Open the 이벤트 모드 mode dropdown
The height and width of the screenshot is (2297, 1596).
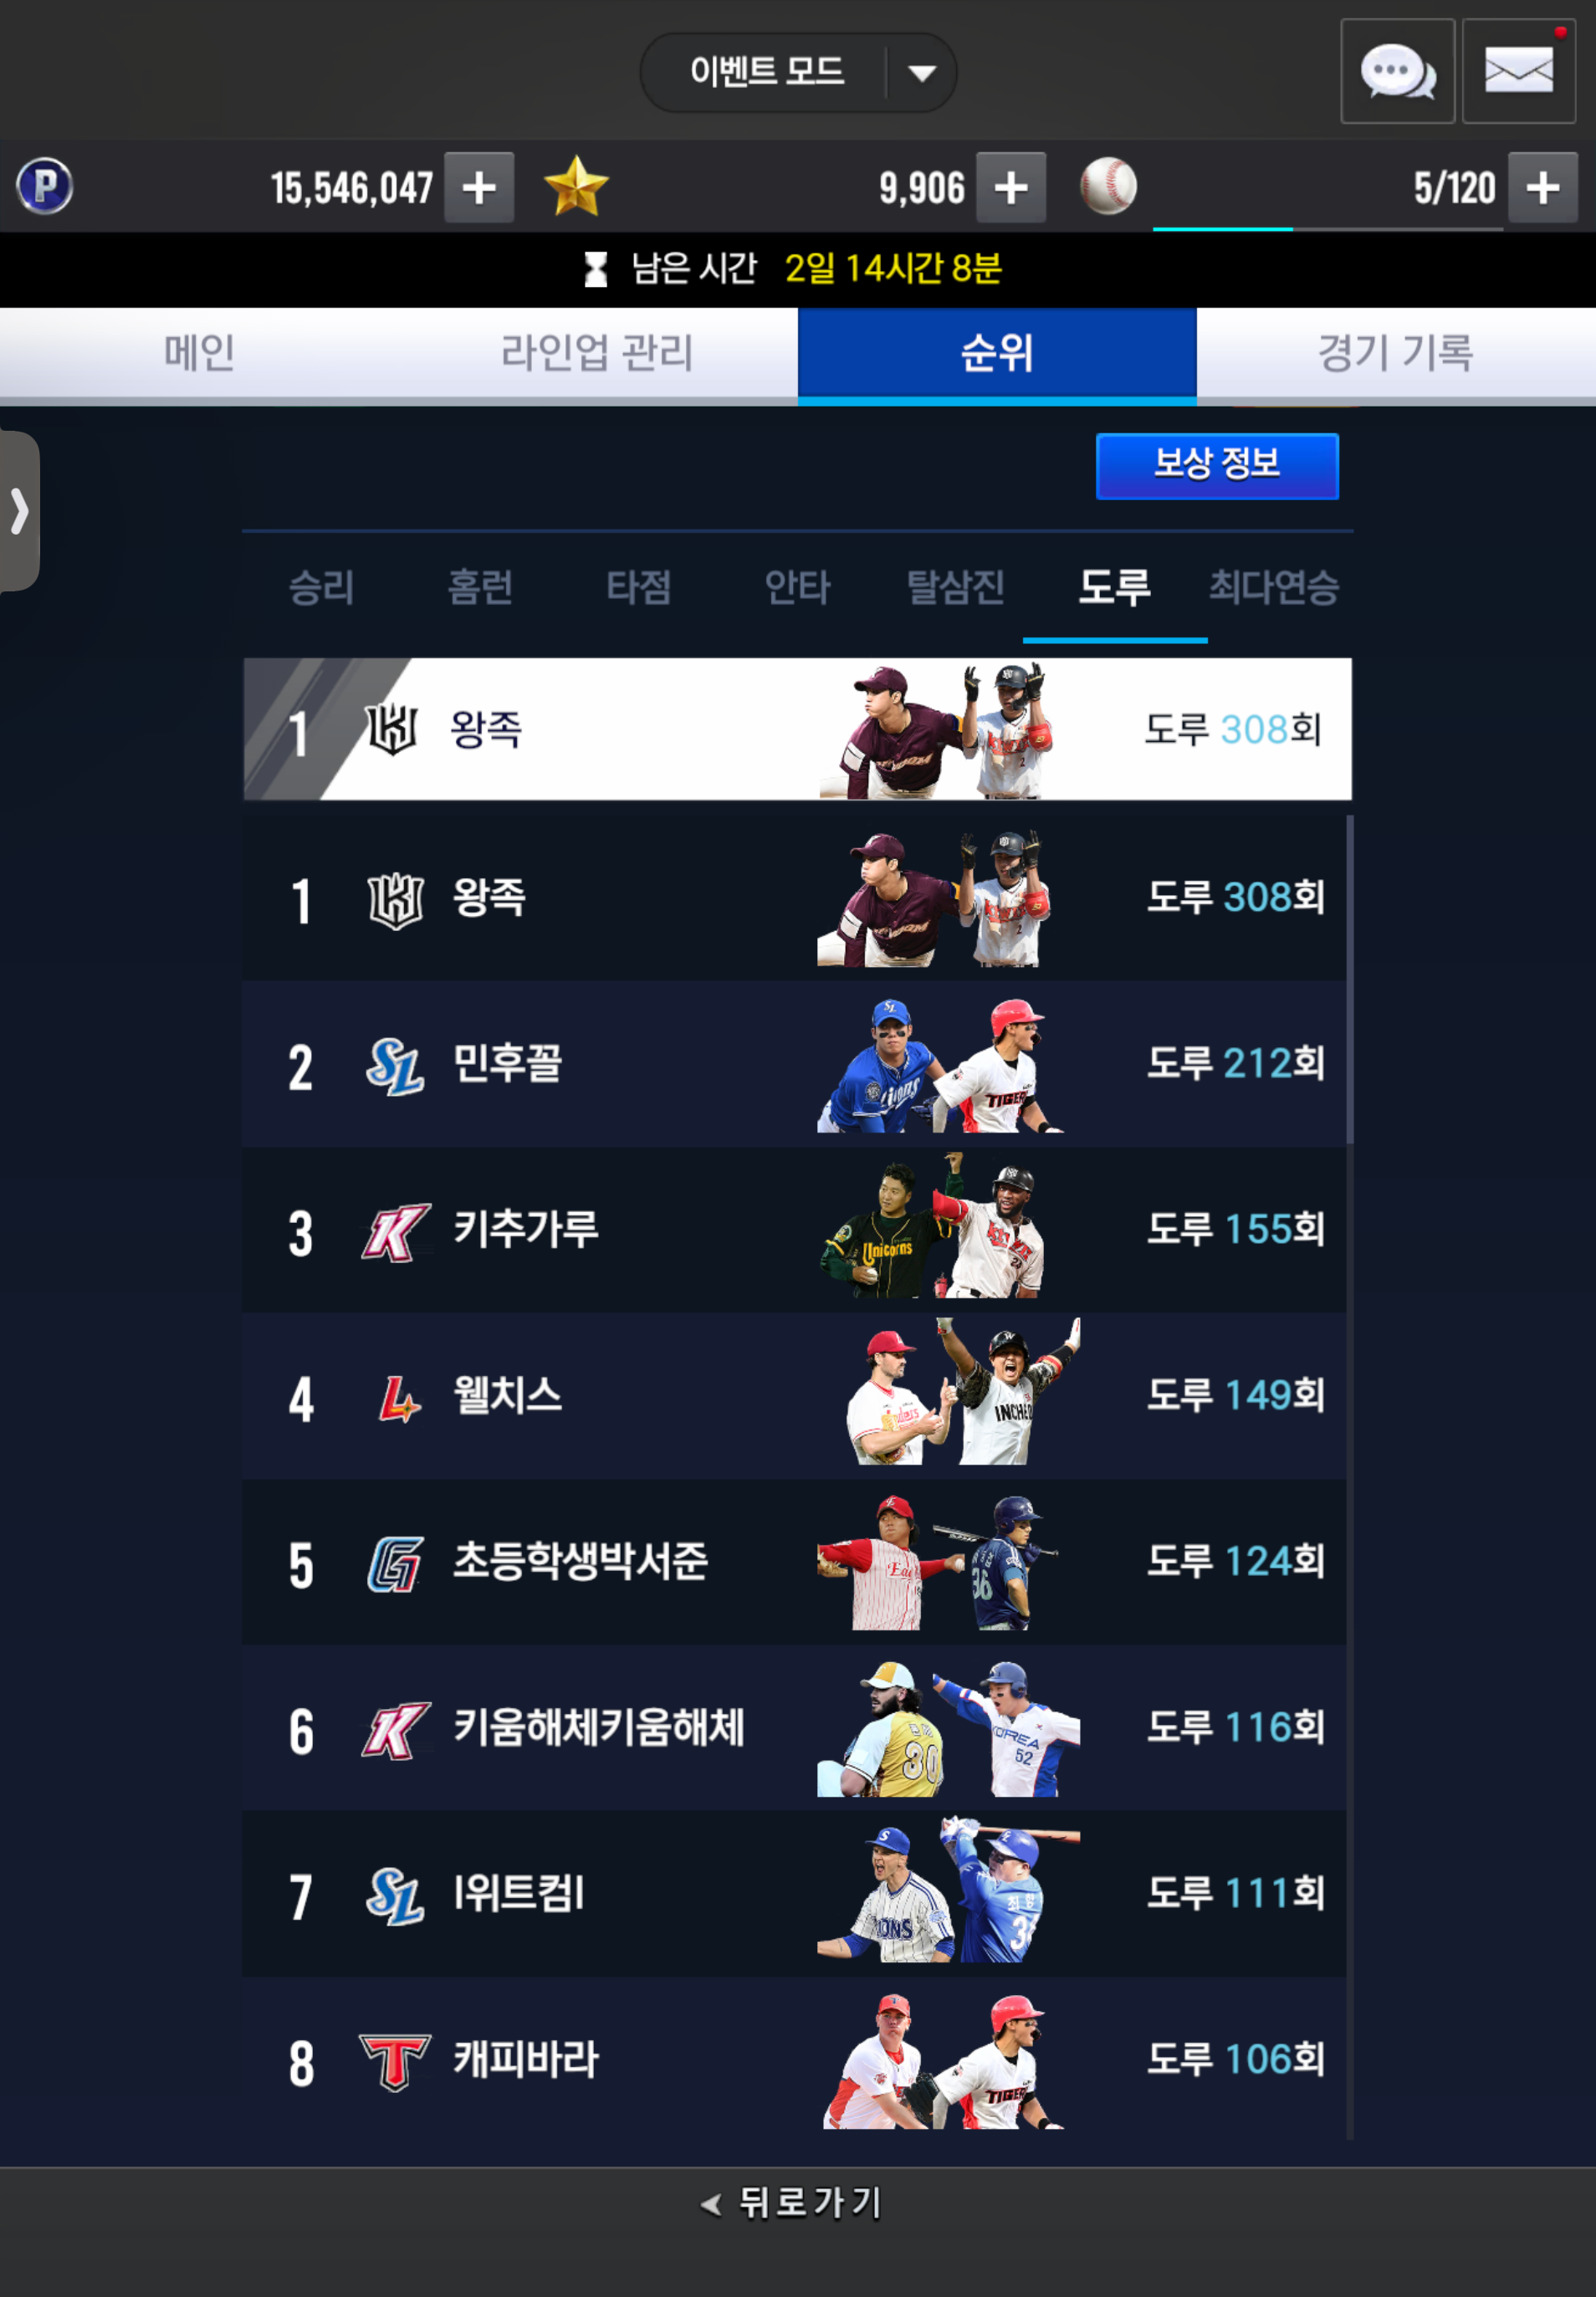(798, 72)
